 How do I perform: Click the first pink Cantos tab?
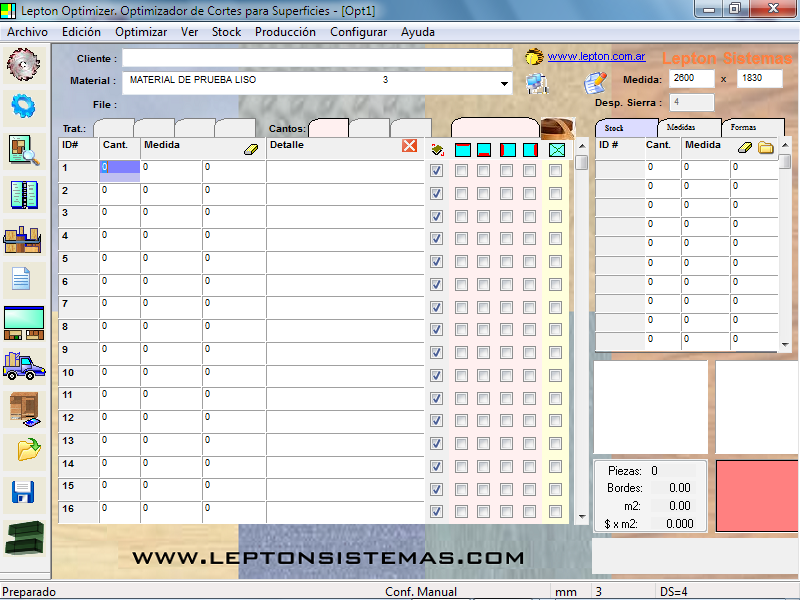point(329,128)
